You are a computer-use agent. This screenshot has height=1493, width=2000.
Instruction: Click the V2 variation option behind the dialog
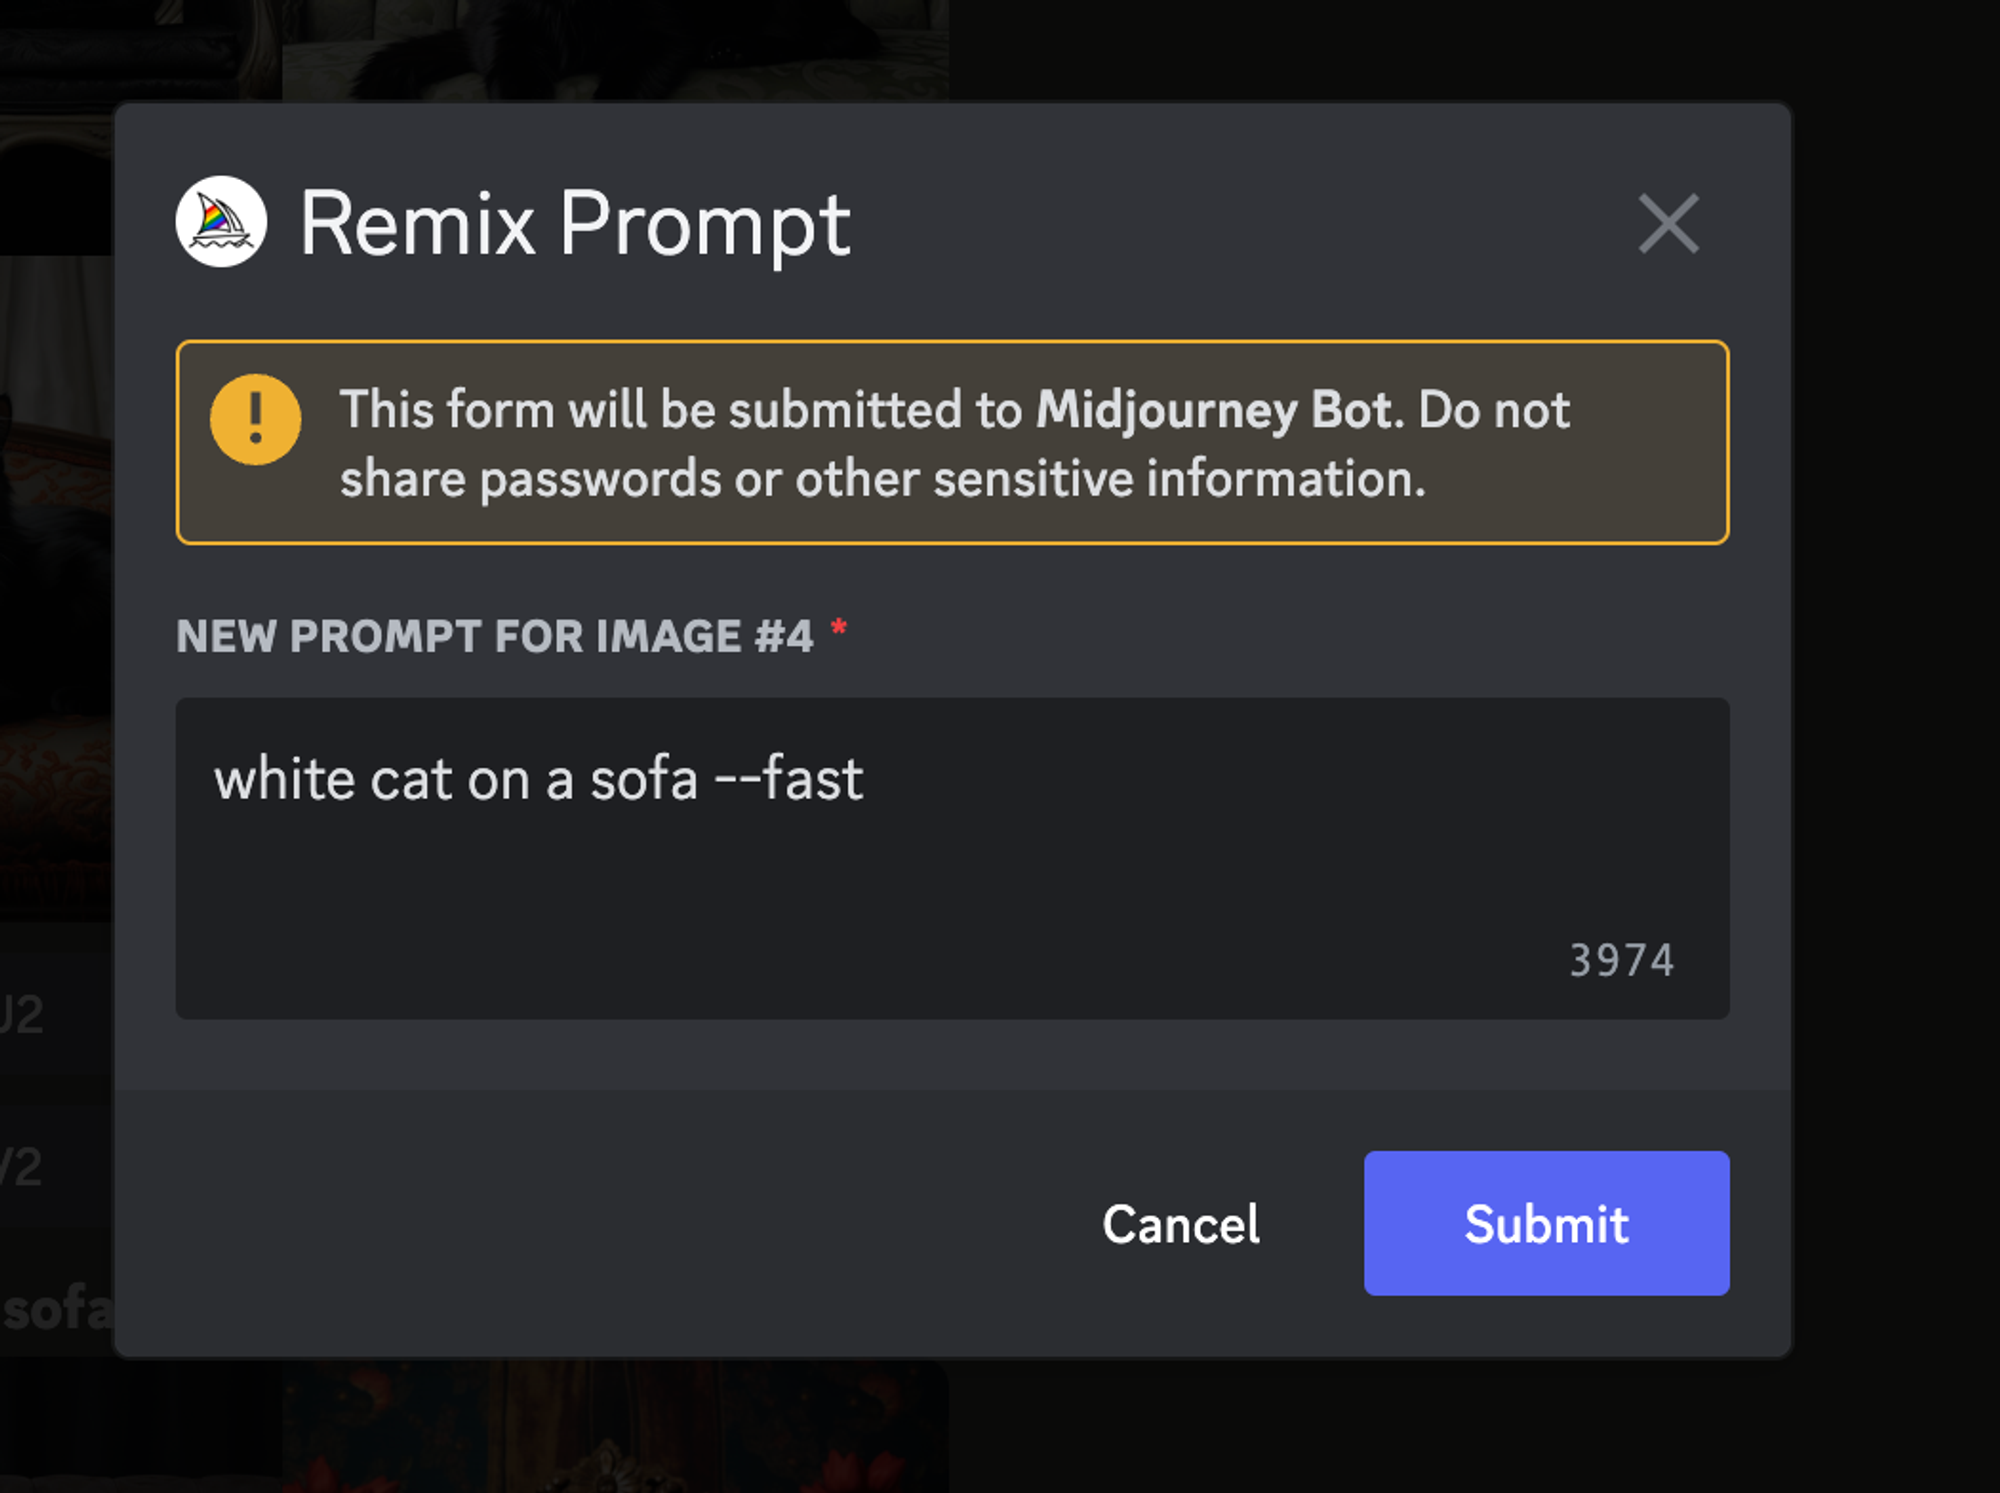[20, 1165]
